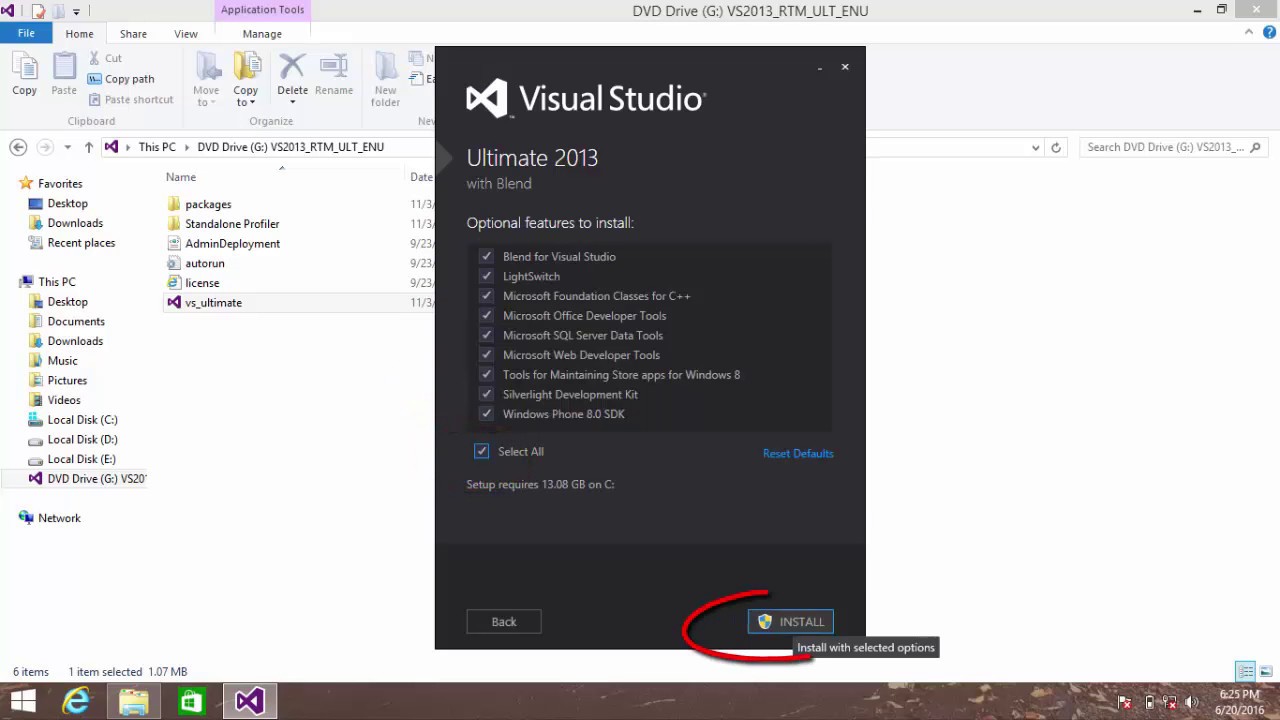Click the Explorer Forward navigation arrow

(x=44, y=147)
